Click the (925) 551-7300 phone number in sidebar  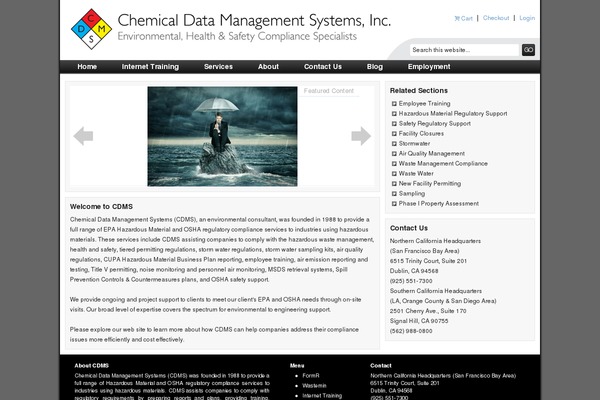(411, 281)
